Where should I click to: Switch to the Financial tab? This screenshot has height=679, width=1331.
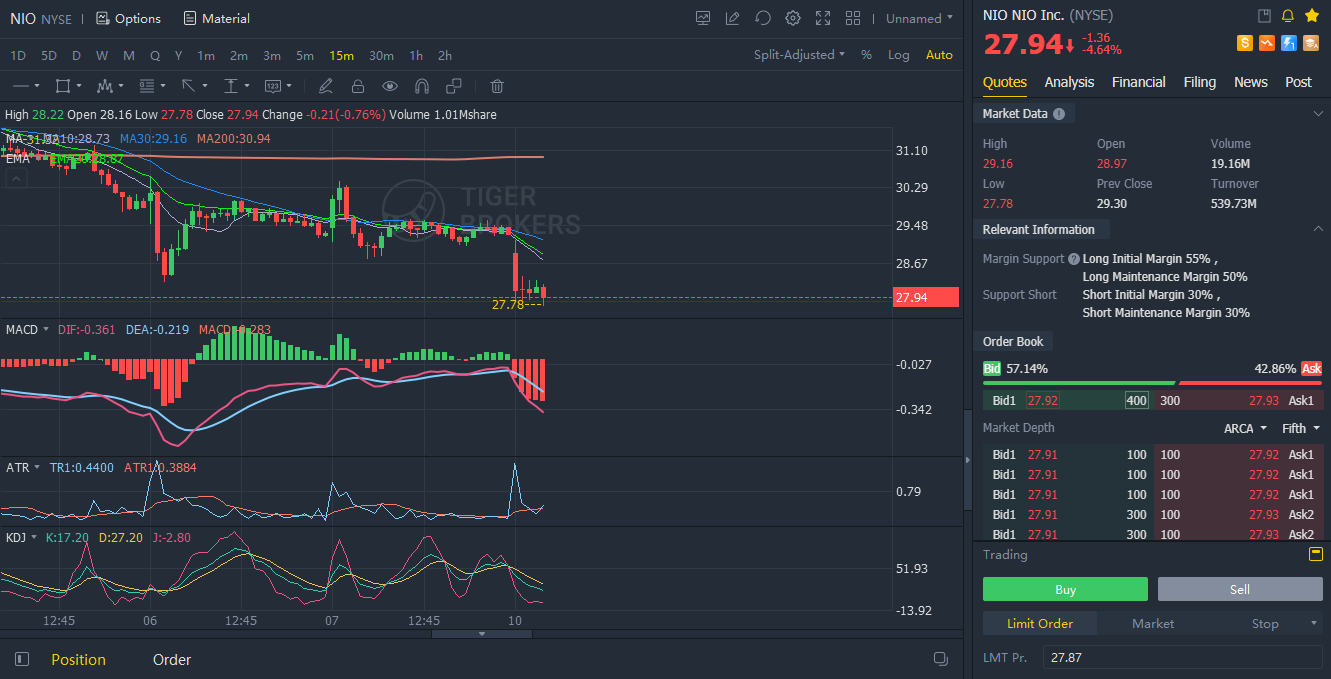click(x=1139, y=82)
